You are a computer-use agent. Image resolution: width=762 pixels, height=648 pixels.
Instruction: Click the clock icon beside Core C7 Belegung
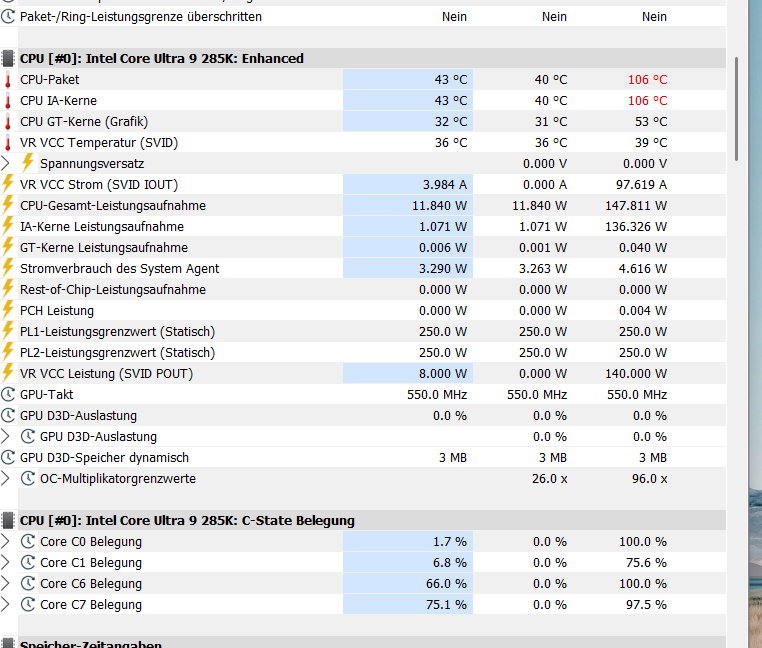pyautogui.click(x=28, y=604)
